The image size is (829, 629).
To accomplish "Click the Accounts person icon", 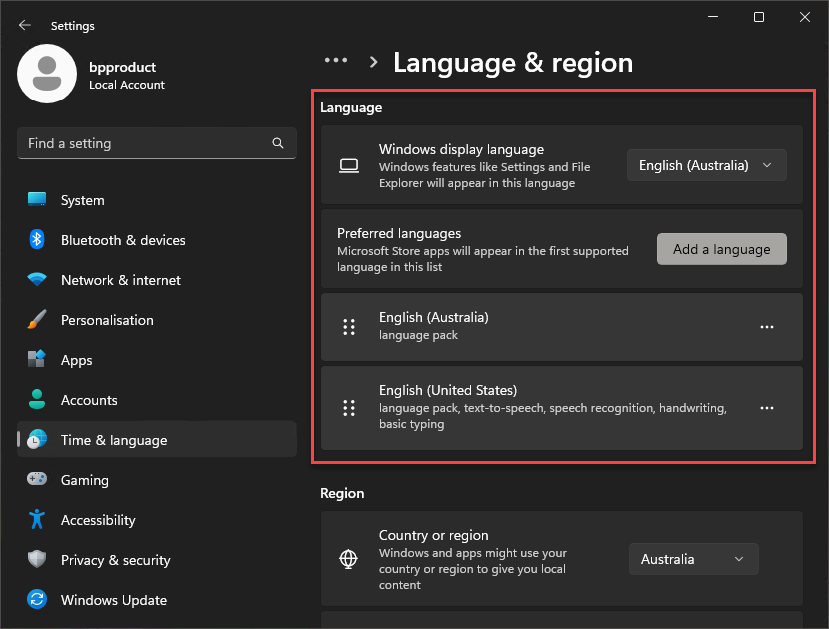I will (x=37, y=400).
